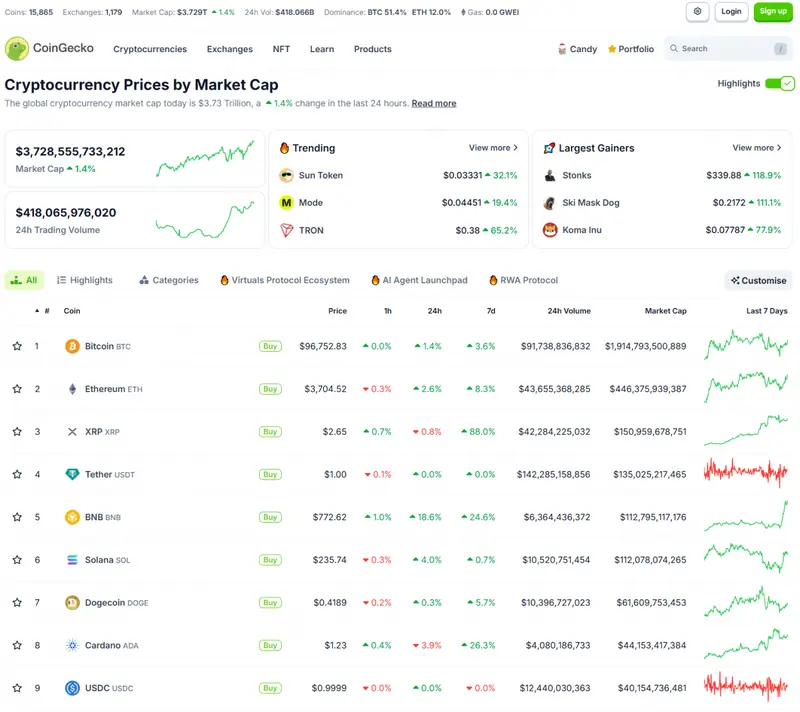Click the CoinGecko gecko logo
Viewport: 800px width, 712px height.
17,48
